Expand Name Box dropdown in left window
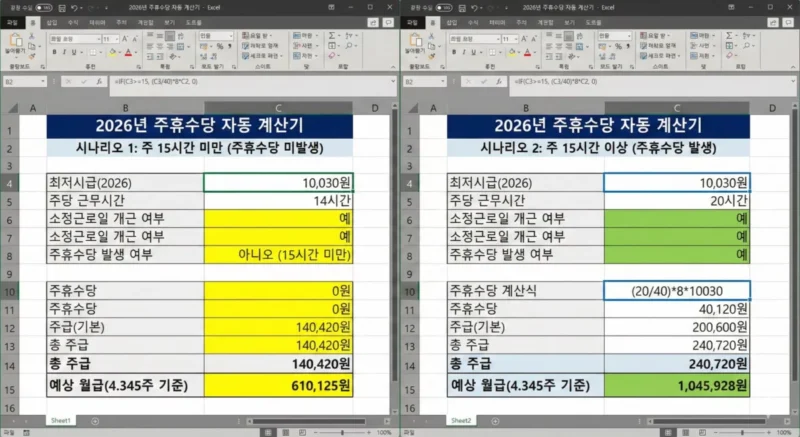Viewport: 800px width, 437px height. pyautogui.click(x=43, y=82)
